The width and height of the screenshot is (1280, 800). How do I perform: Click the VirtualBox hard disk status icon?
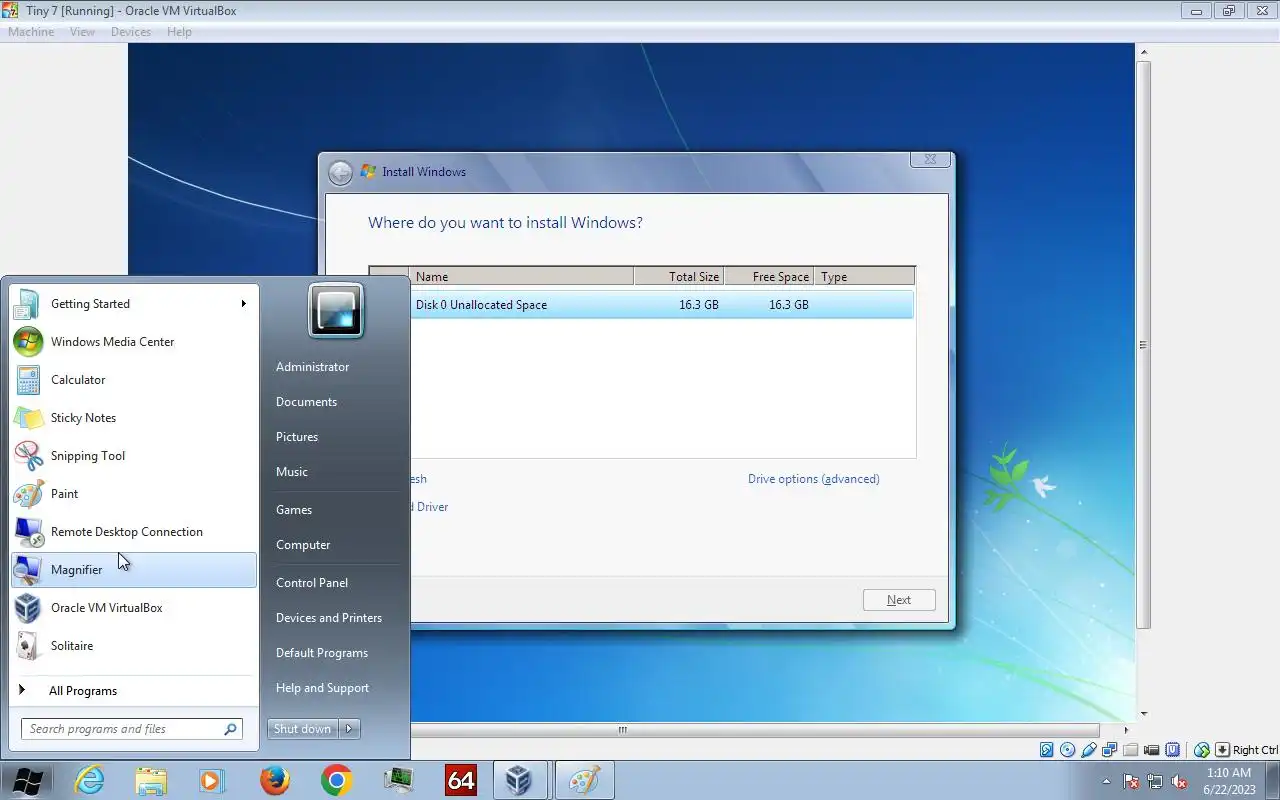(1047, 750)
